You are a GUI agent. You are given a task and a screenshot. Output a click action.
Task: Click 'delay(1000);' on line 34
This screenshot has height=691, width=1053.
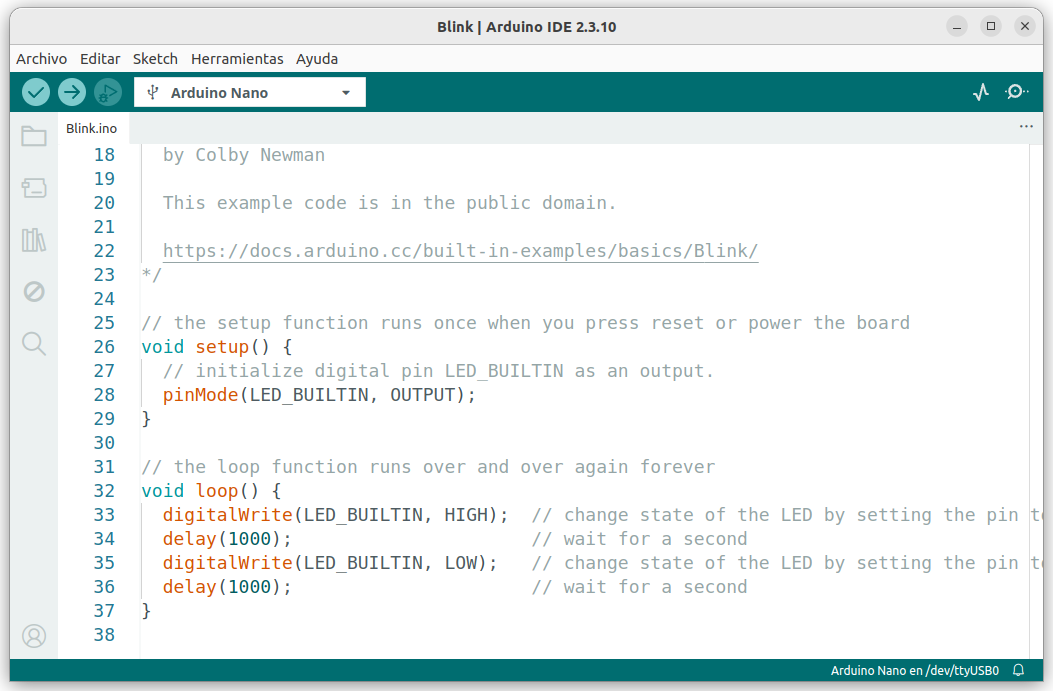click(228, 539)
